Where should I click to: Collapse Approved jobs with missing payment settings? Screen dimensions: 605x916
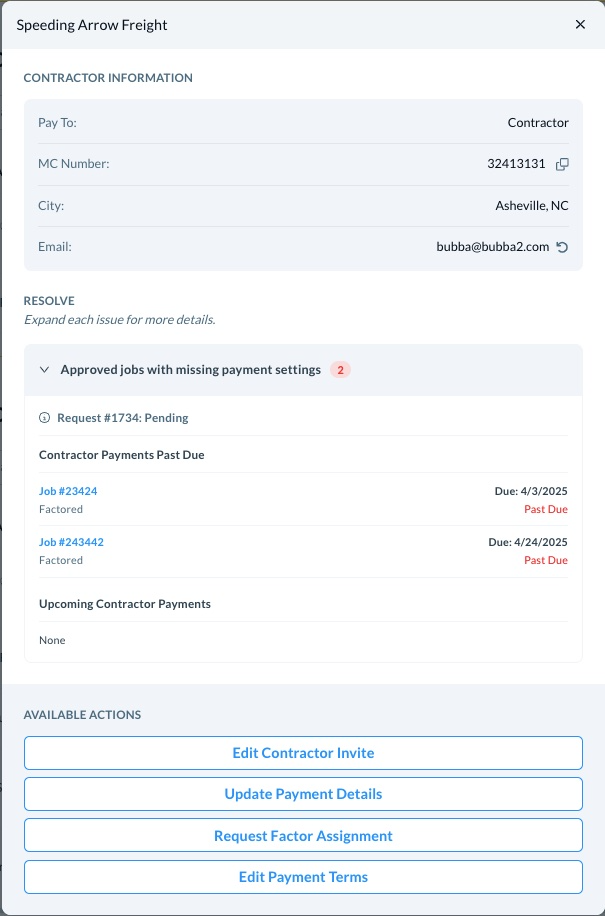44,370
